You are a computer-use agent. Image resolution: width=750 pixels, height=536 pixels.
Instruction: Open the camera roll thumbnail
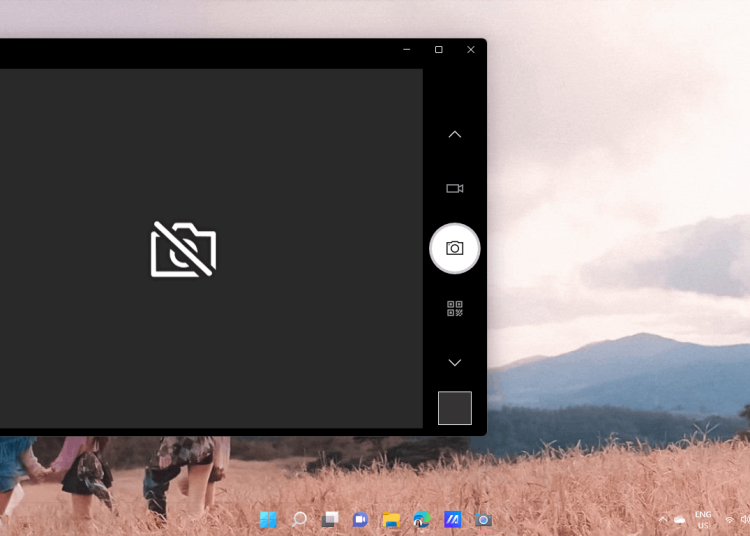tap(454, 408)
